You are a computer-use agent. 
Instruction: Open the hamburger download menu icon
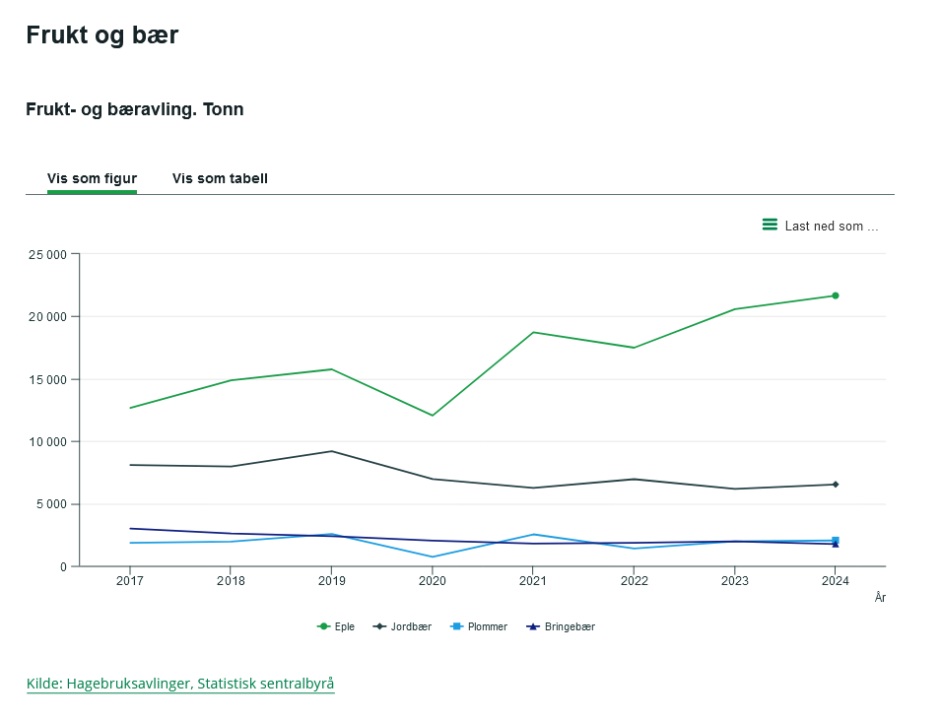coord(769,225)
